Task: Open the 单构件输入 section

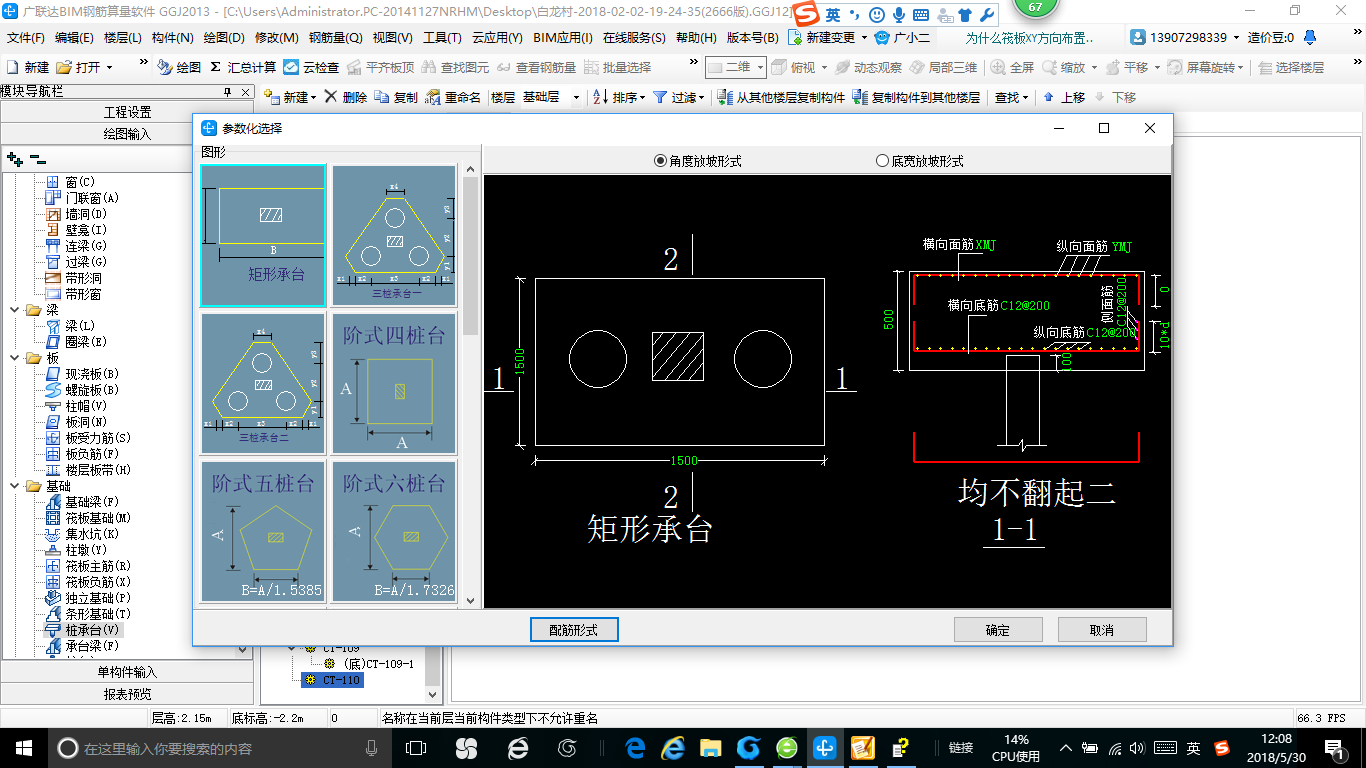Action: [x=127, y=672]
